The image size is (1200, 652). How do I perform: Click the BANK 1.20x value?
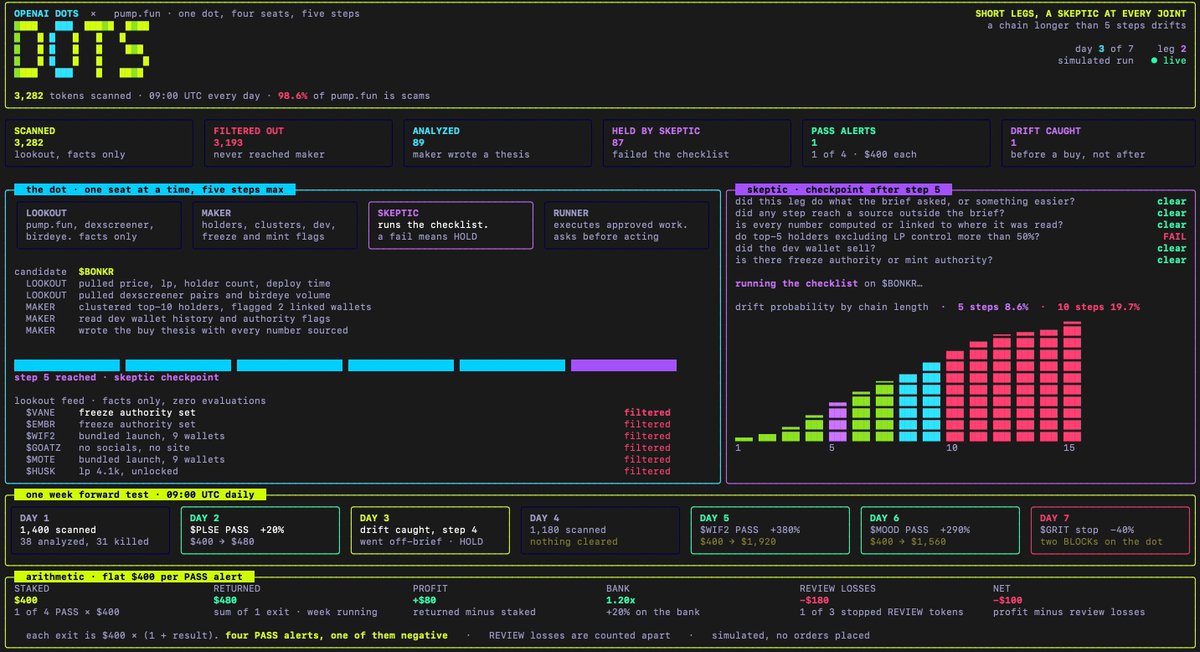[x=621, y=600]
